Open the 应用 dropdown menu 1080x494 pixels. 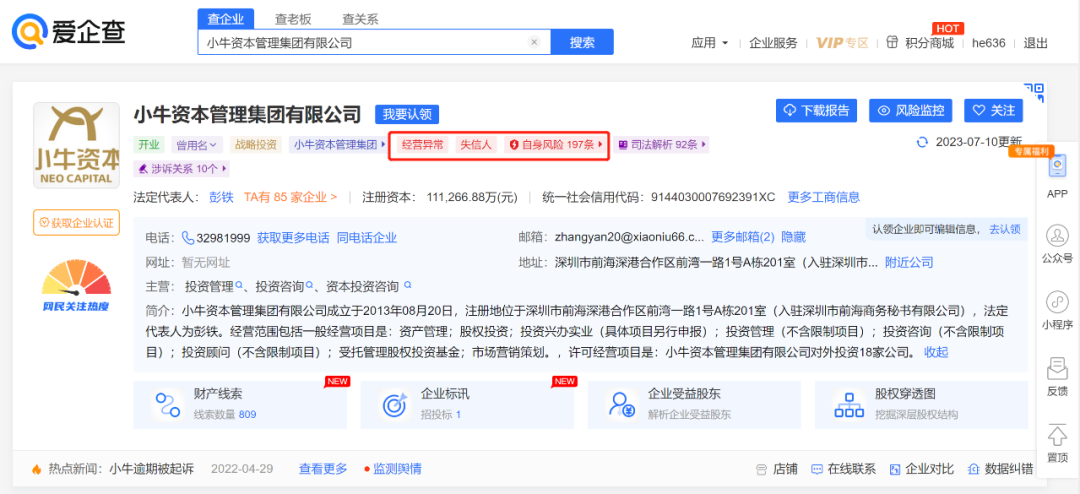click(x=709, y=43)
